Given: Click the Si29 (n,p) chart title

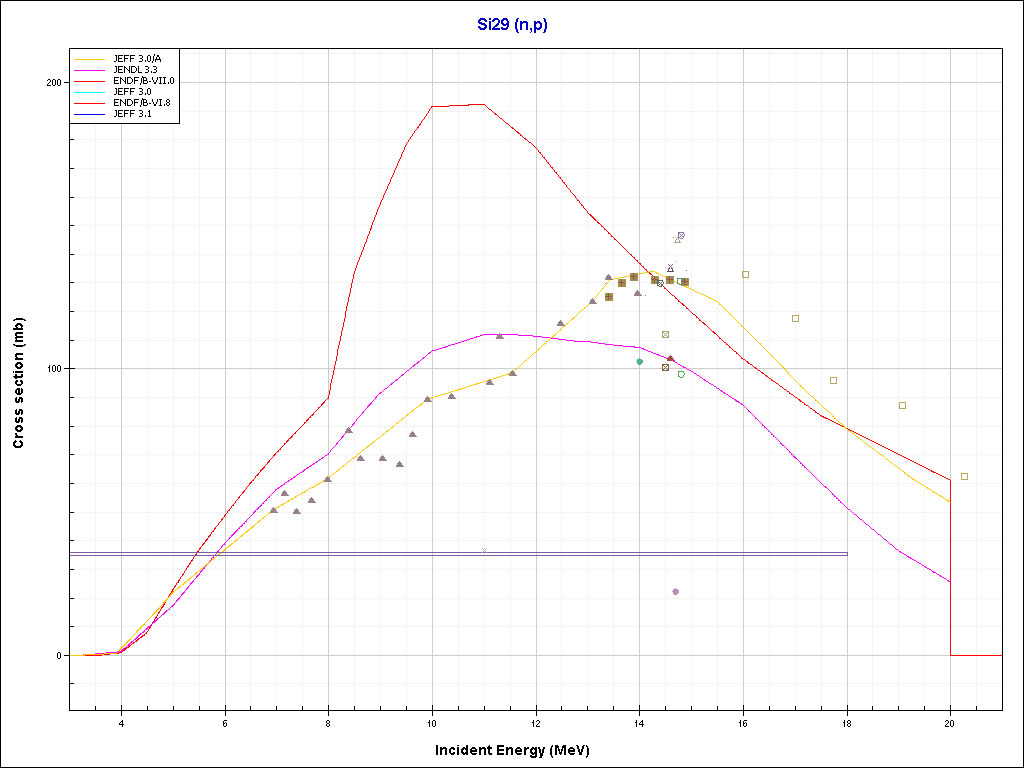Looking at the screenshot, I should click(511, 25).
